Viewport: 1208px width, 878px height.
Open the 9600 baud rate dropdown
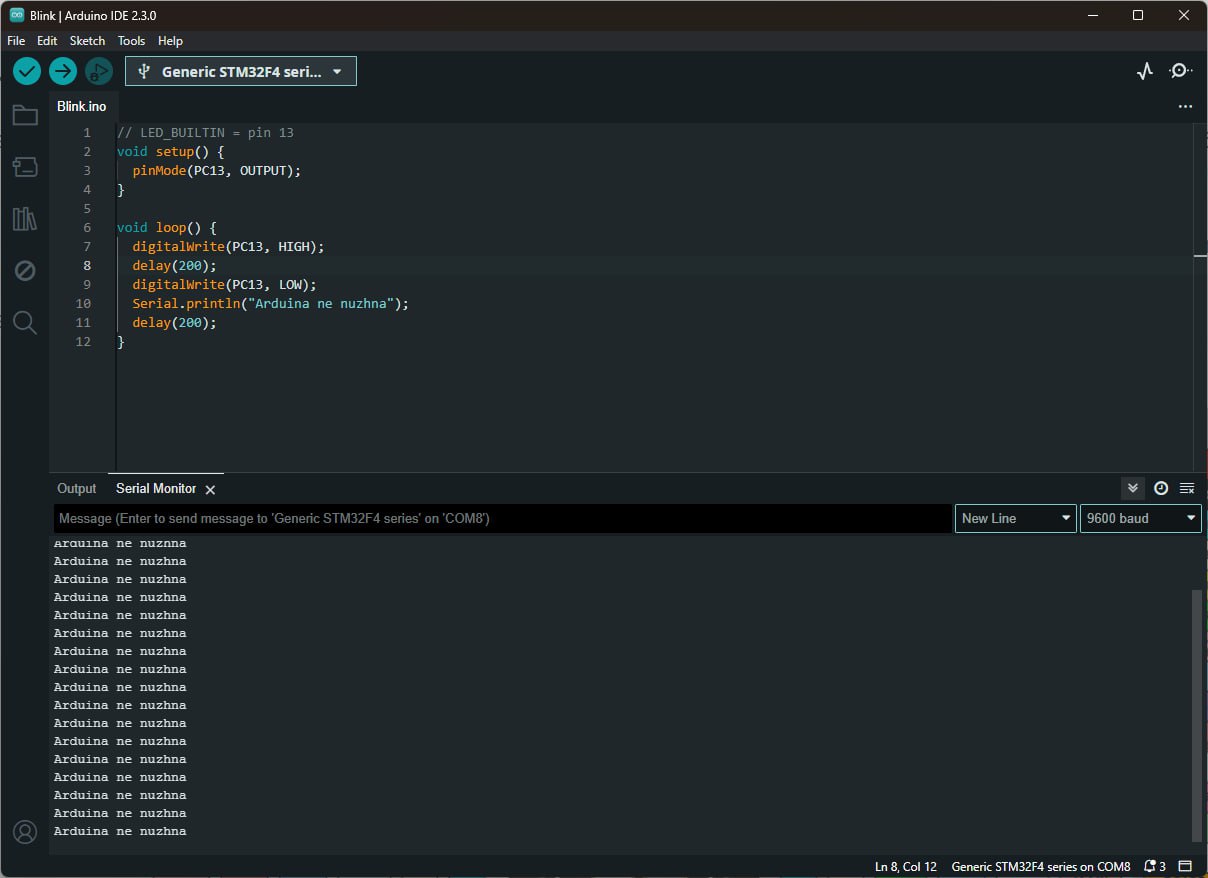1141,518
